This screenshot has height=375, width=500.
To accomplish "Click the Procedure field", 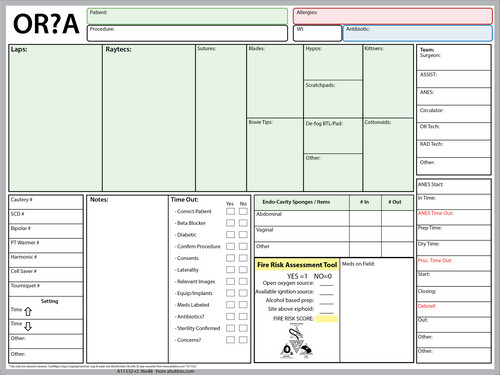I will 187,33.
